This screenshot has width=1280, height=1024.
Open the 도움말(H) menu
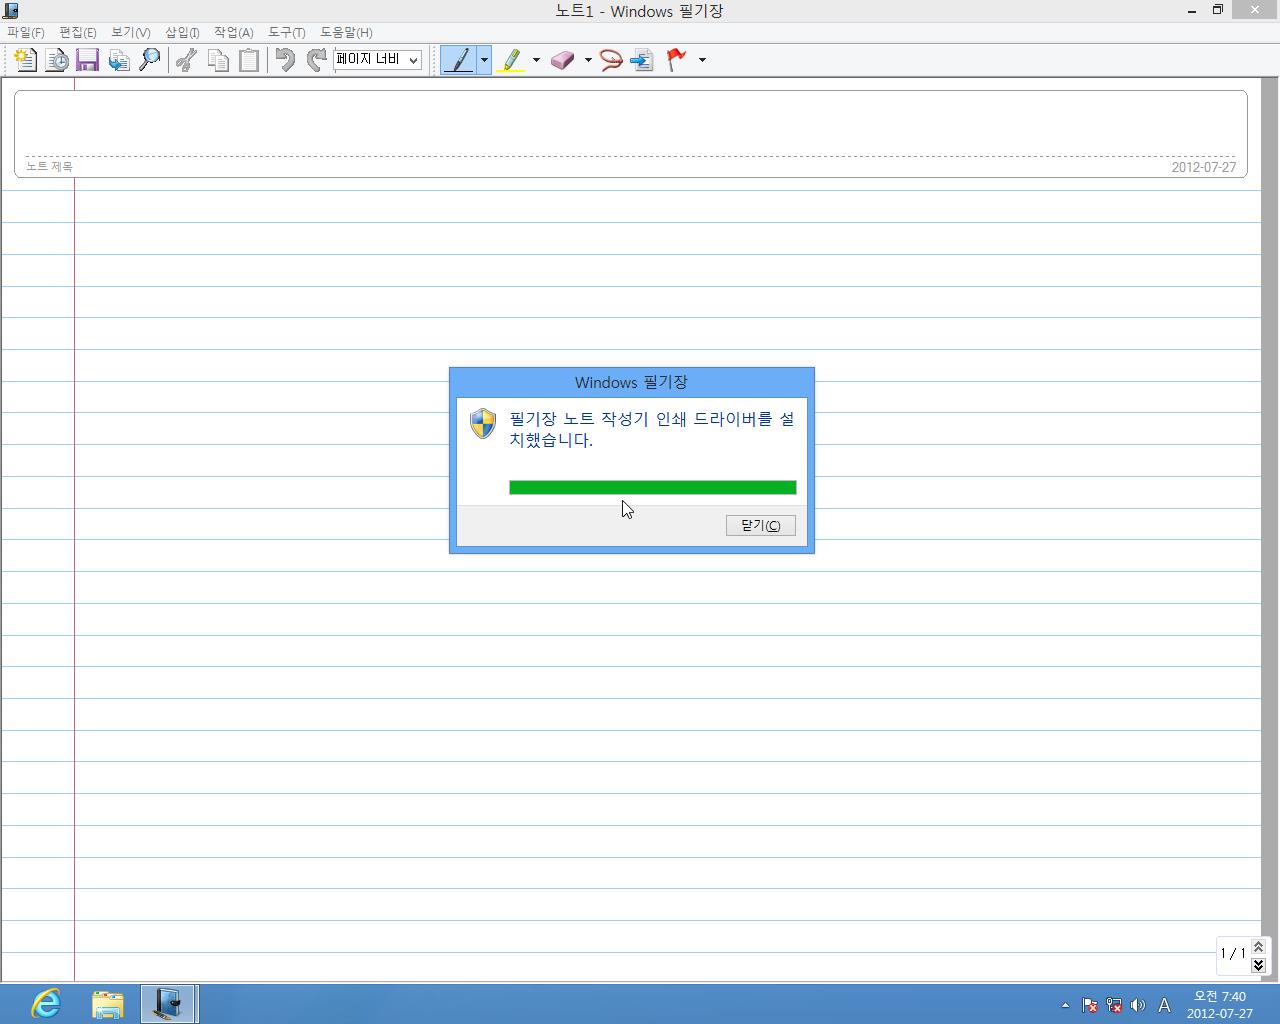click(x=346, y=32)
